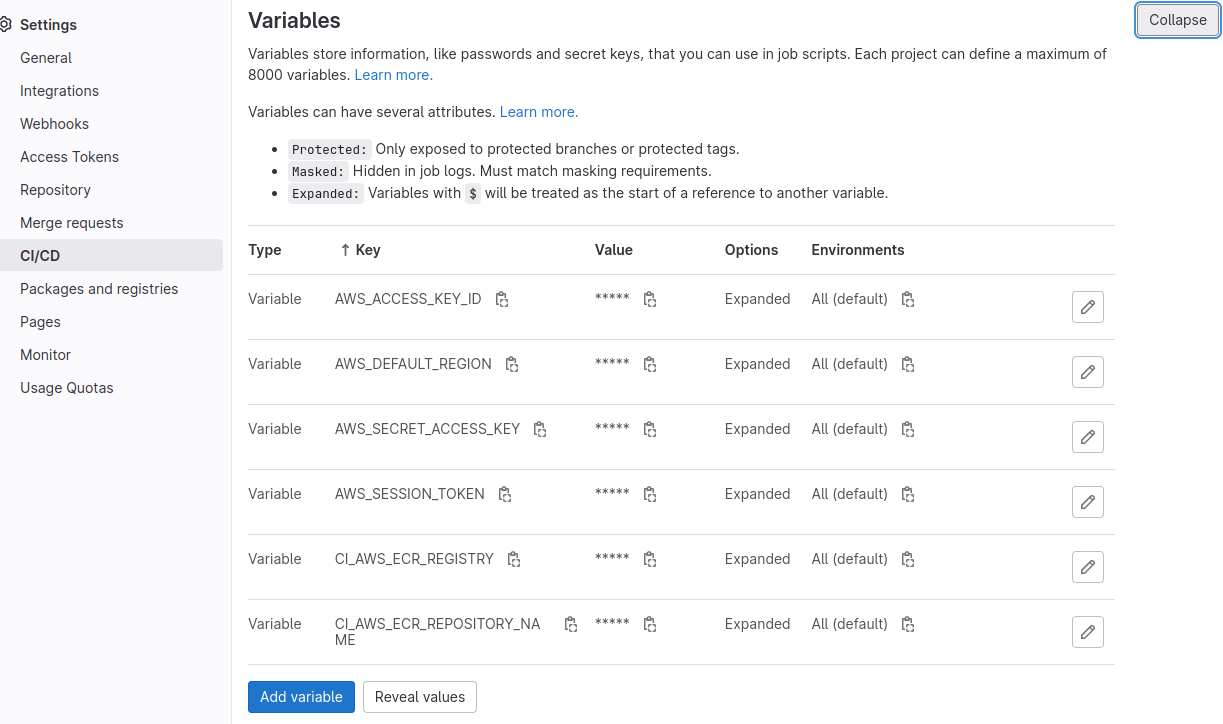The width and height of the screenshot is (1223, 724).
Task: Copy the AWS_DEFAULT_REGION value
Action: coord(649,364)
